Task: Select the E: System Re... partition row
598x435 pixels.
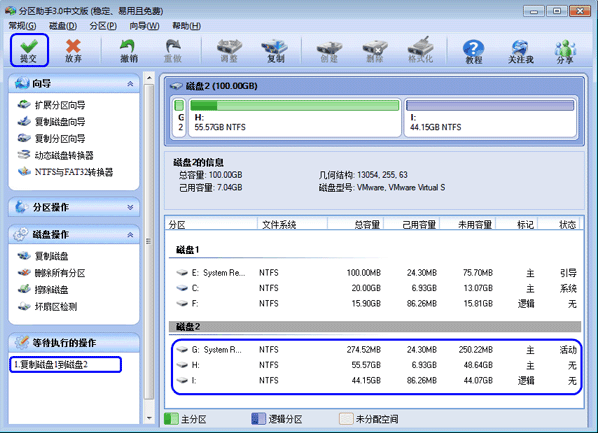Action: 375,273
